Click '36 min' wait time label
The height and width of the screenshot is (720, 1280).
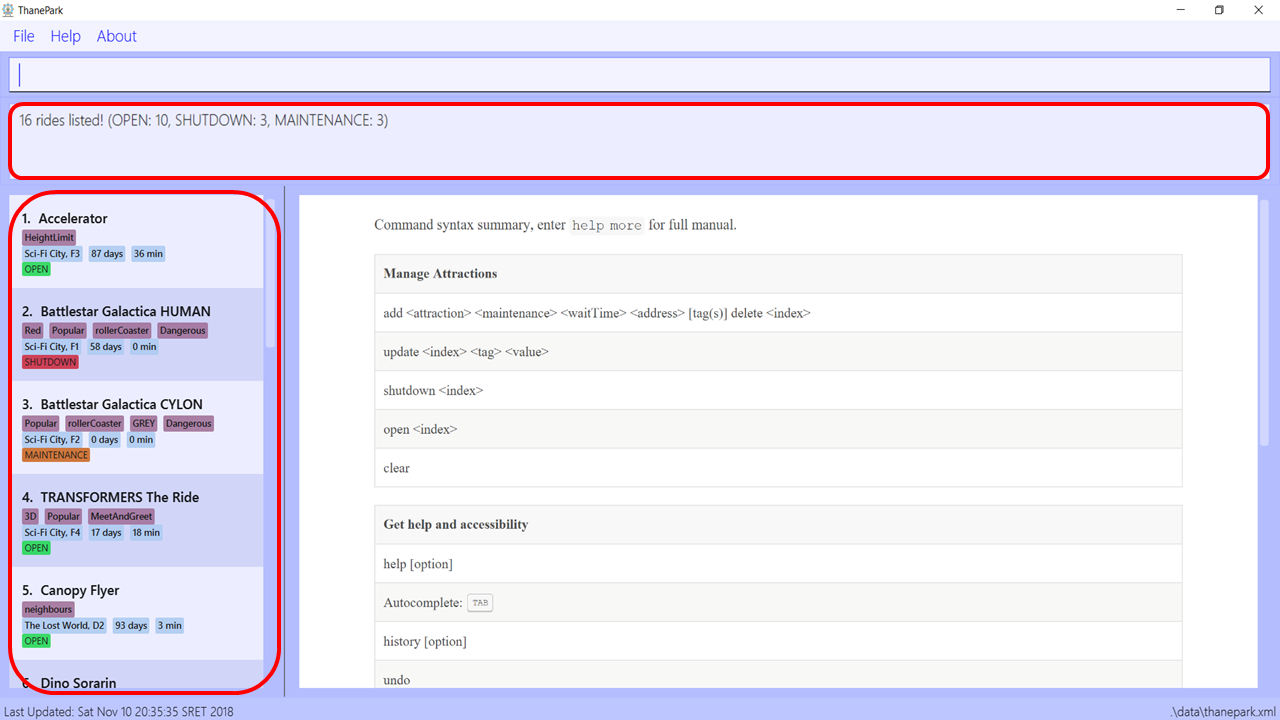[x=148, y=254]
